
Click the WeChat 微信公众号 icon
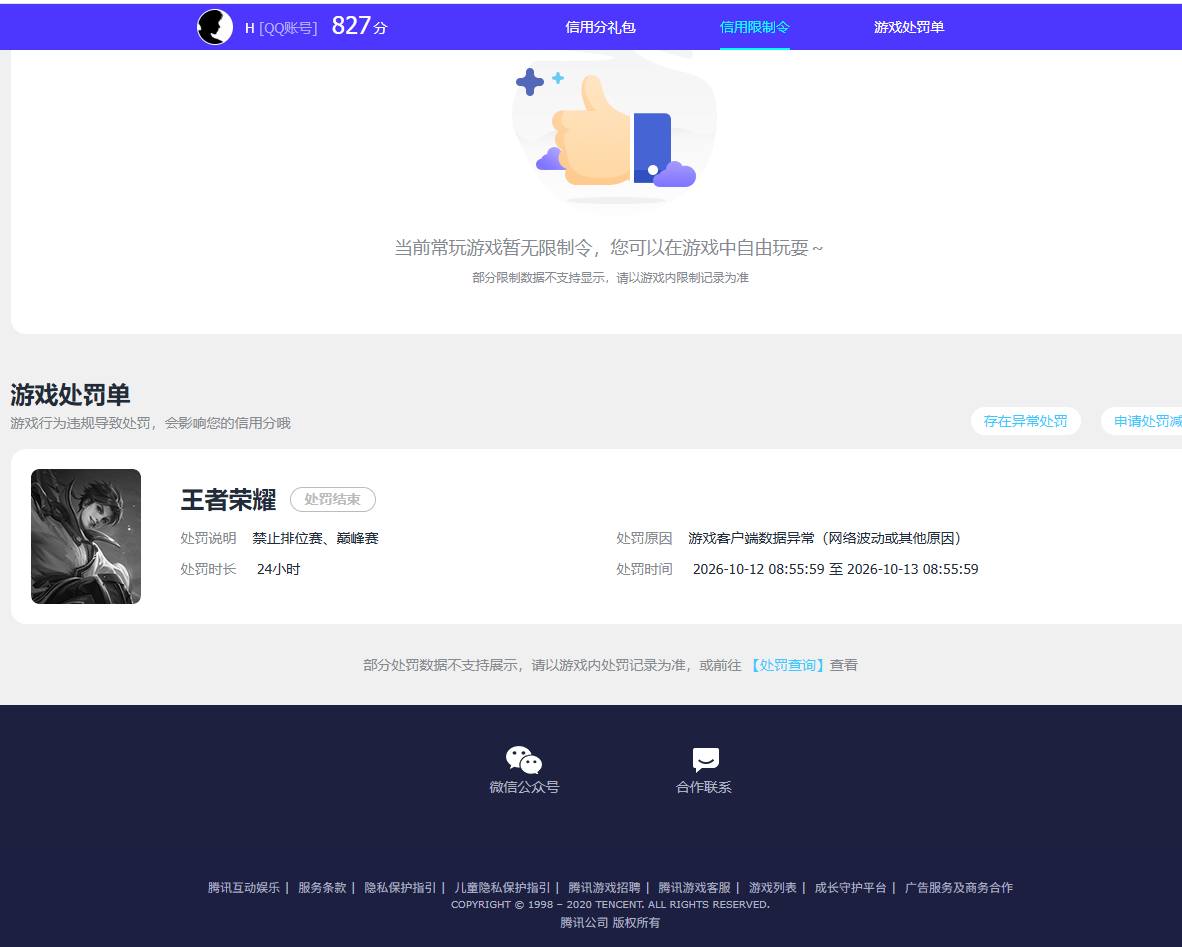(x=524, y=760)
